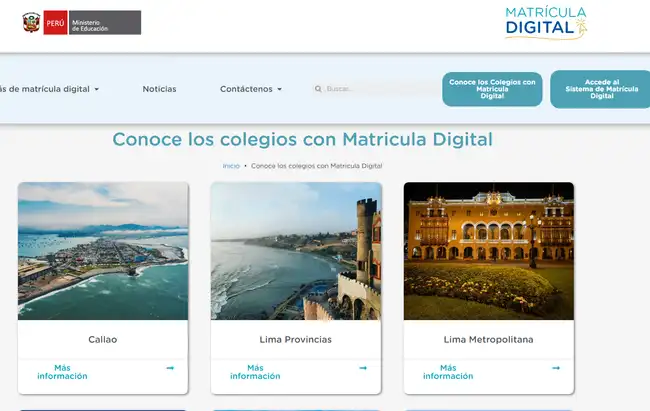Select the Callao aerial photo thumbnail
Image resolution: width=650 pixels, height=411 pixels.
point(103,251)
